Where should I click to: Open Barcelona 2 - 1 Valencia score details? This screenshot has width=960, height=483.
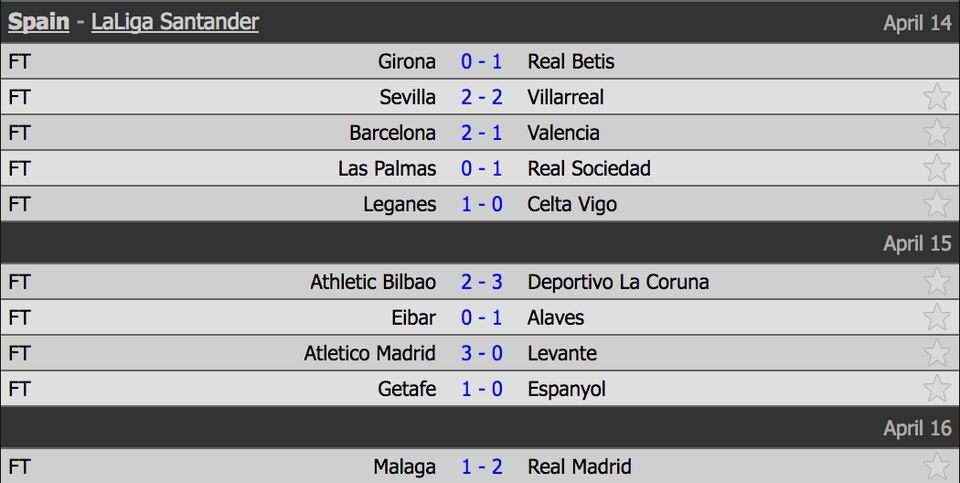482,132
